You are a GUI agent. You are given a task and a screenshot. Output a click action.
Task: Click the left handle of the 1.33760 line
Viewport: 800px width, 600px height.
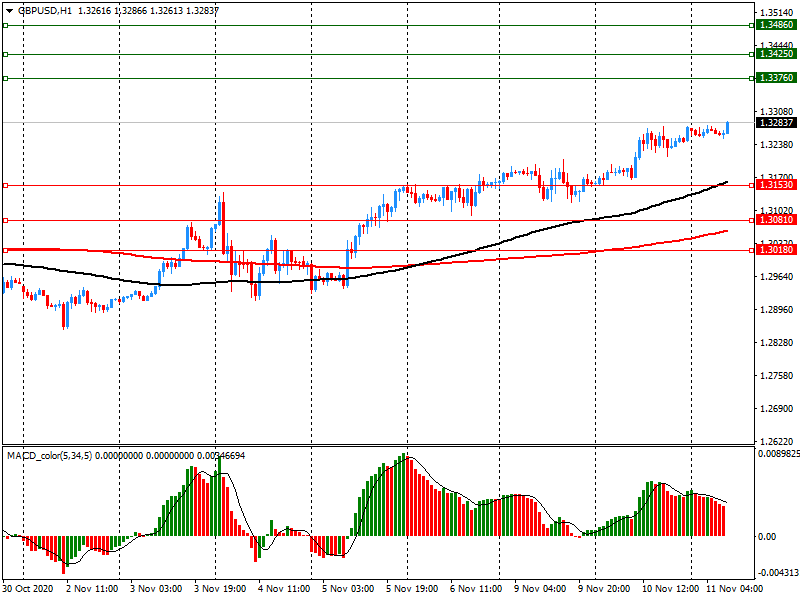point(5,78)
